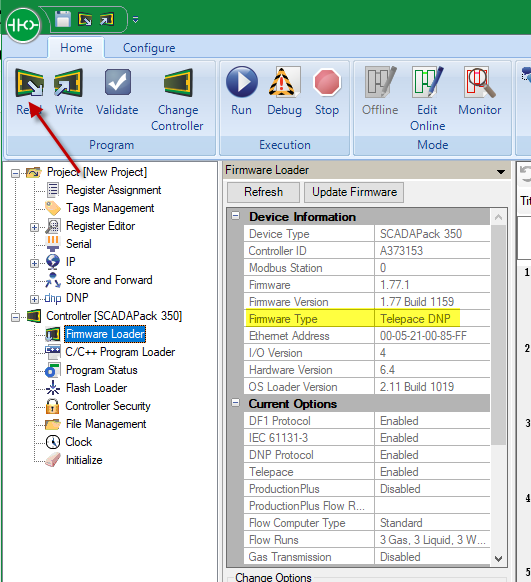Screen dimensions: 531x582
Task: Switch to the Home ribbon tab
Action: tap(76, 48)
